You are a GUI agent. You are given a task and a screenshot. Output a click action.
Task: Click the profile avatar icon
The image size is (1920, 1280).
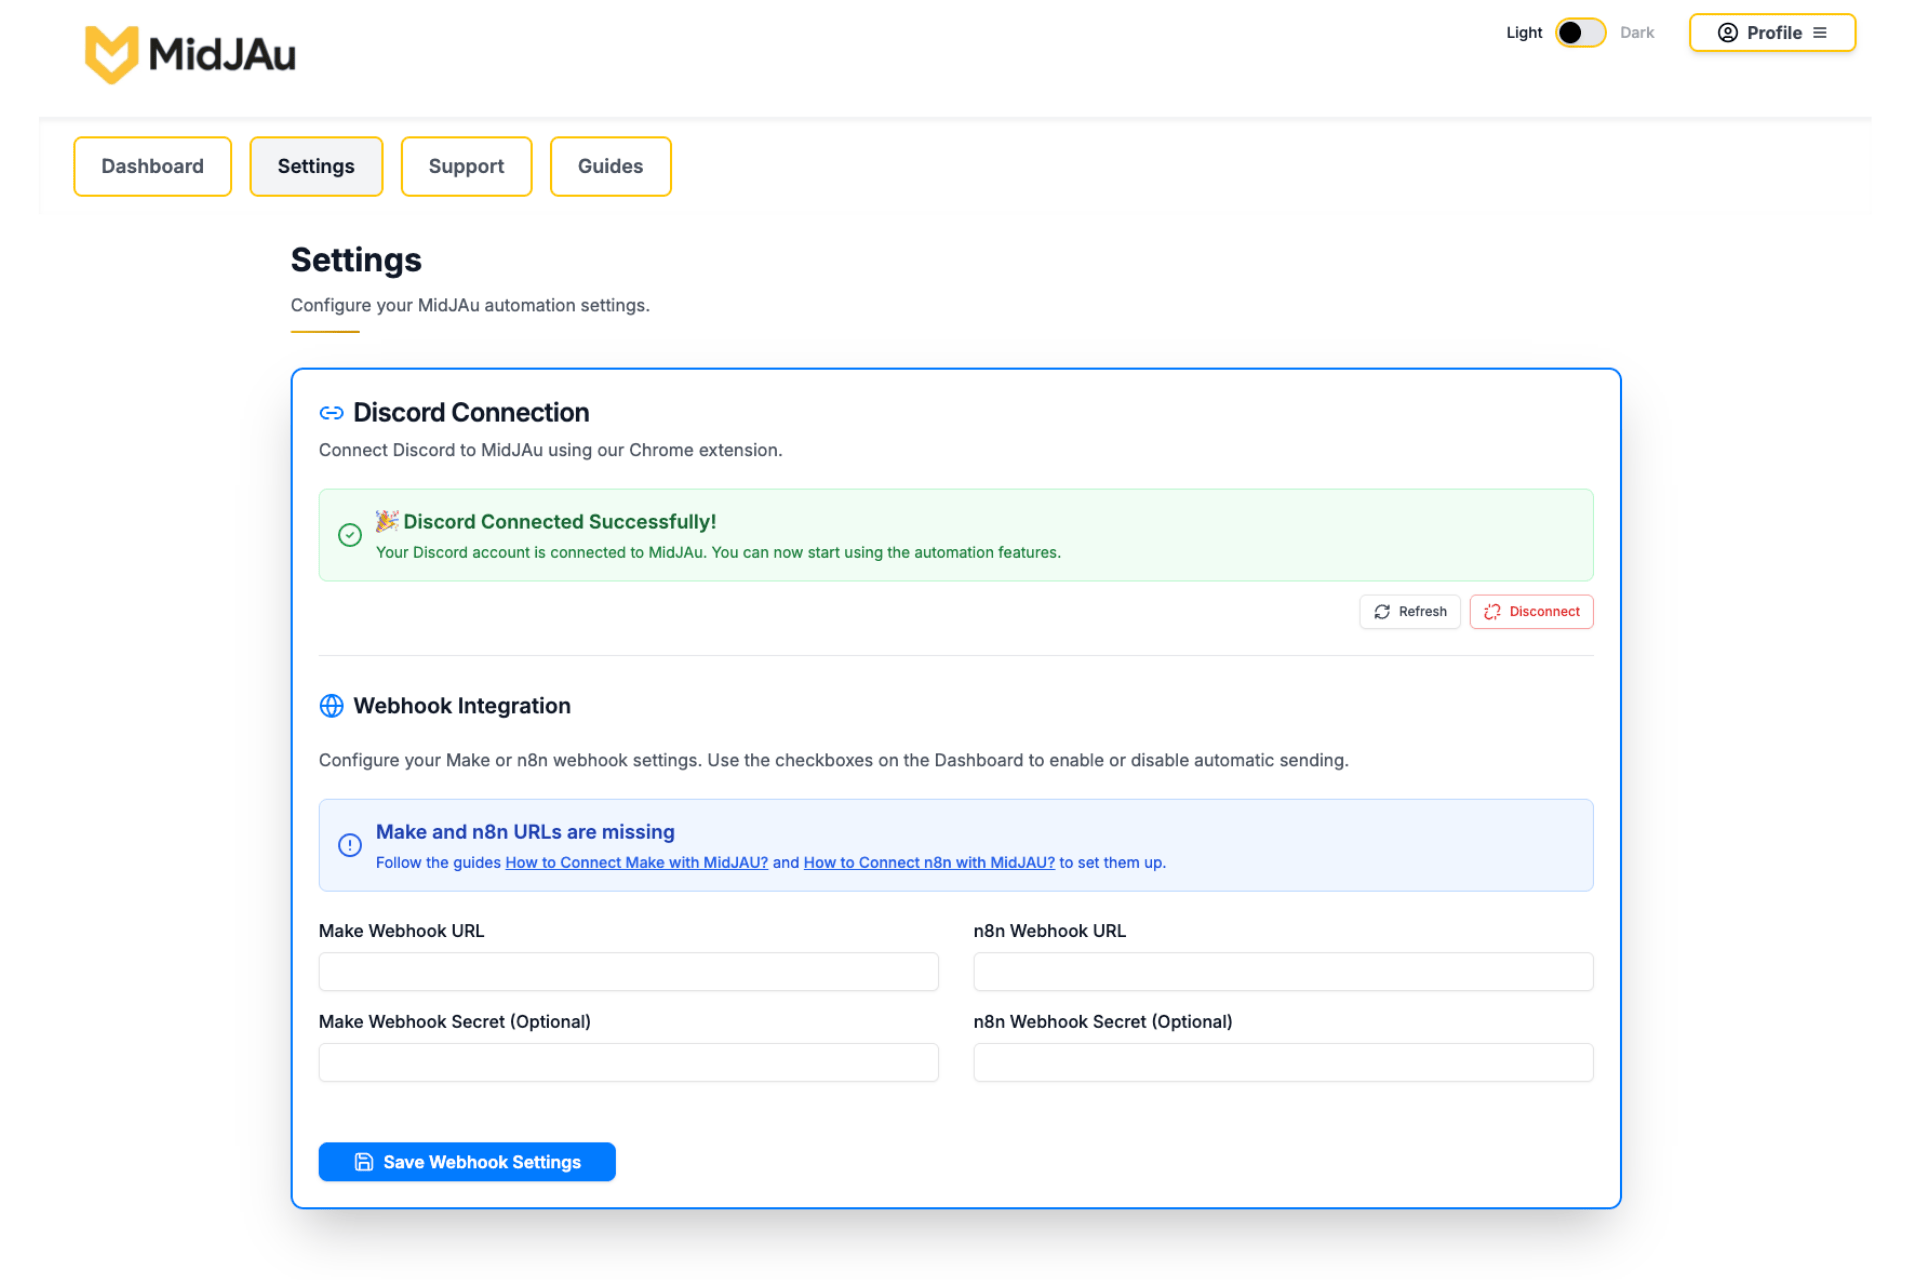pyautogui.click(x=1727, y=32)
